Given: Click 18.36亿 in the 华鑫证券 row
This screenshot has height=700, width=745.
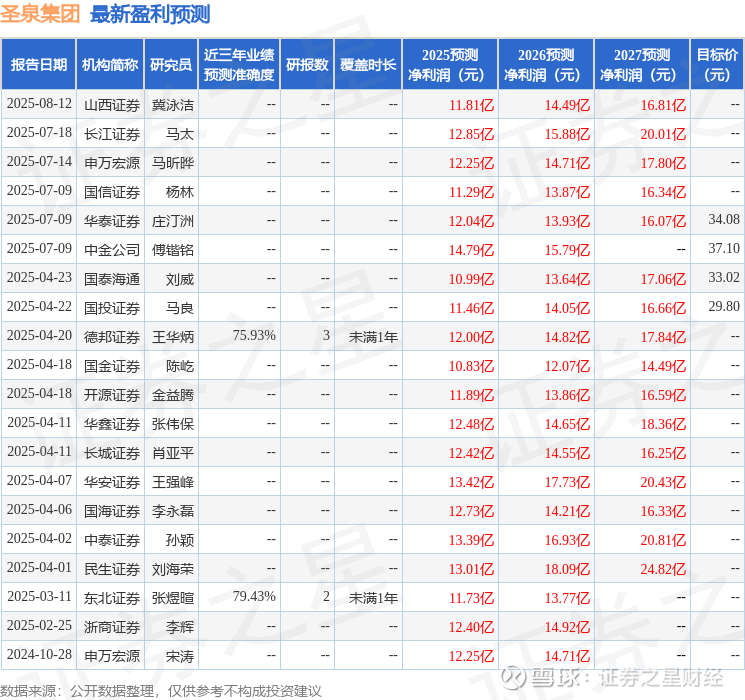Looking at the screenshot, I should 663,424.
